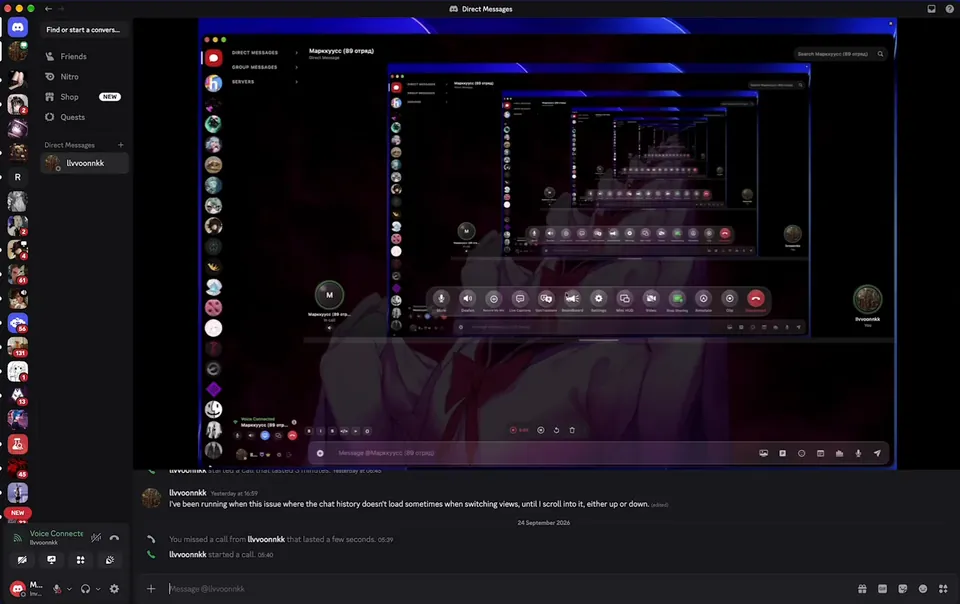The height and width of the screenshot is (604, 960).
Task: Open the Quests page
Action: (x=84, y=117)
